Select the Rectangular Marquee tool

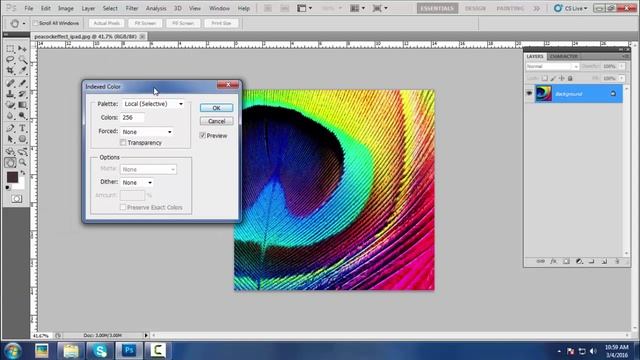[10, 49]
